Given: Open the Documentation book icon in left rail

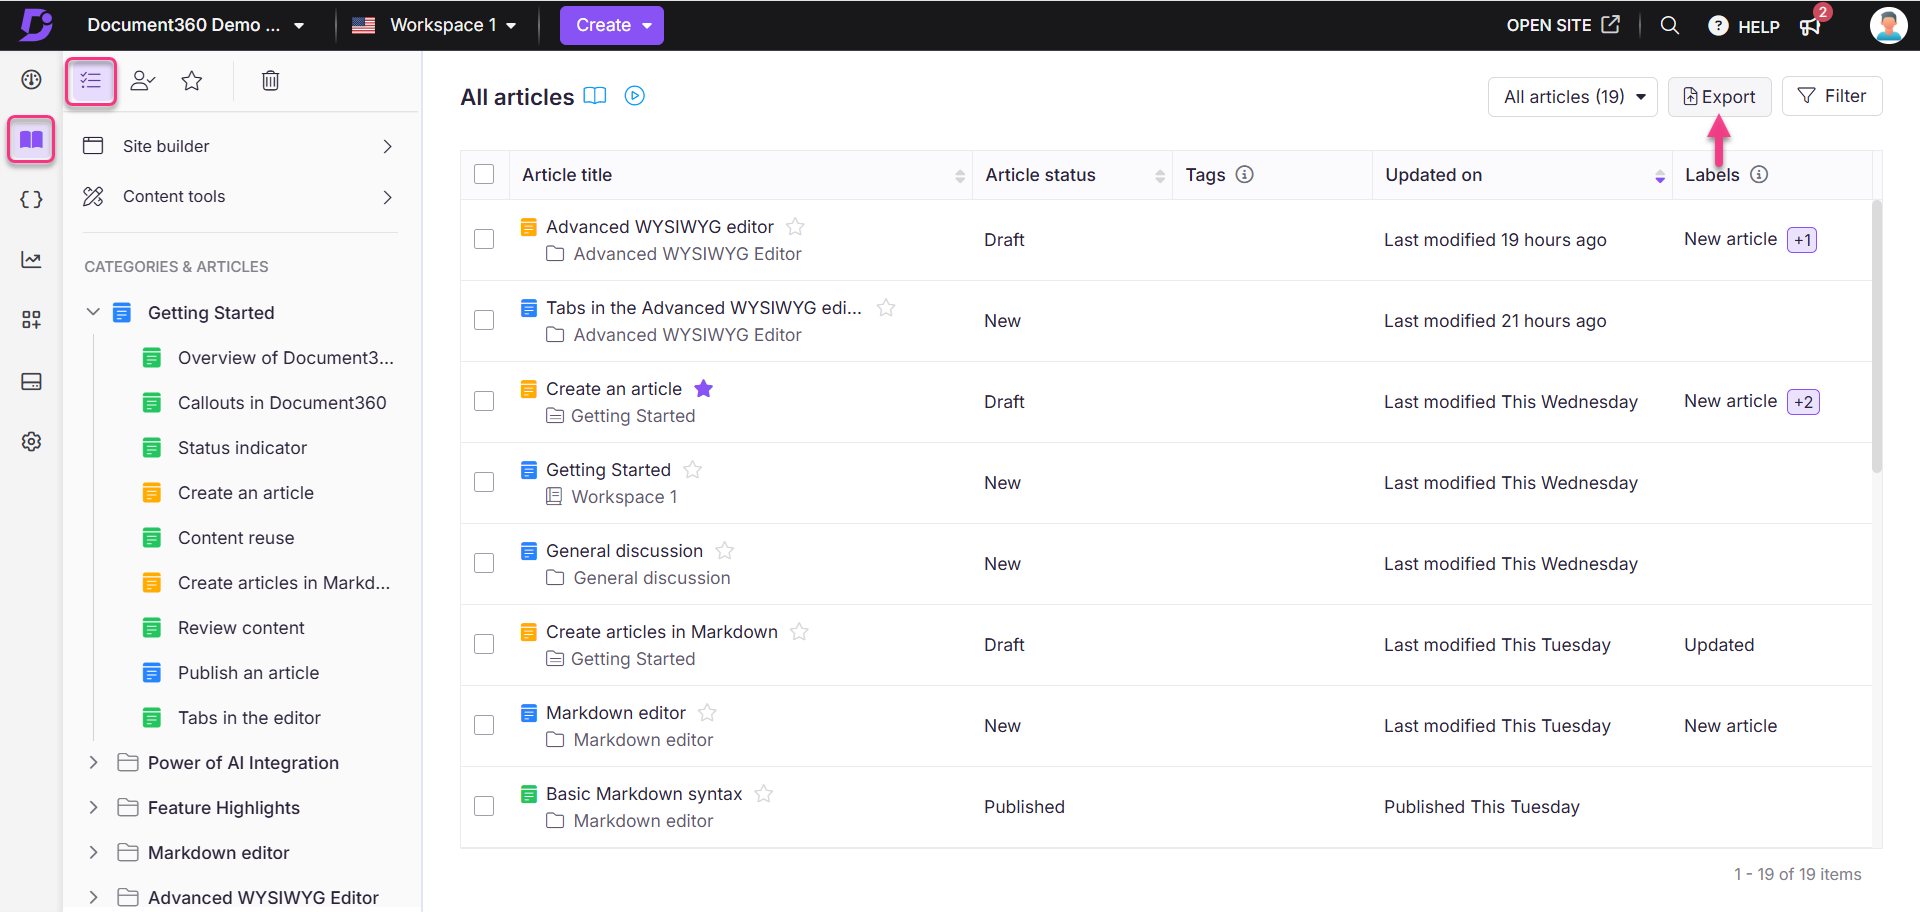Looking at the screenshot, I should click(31, 139).
